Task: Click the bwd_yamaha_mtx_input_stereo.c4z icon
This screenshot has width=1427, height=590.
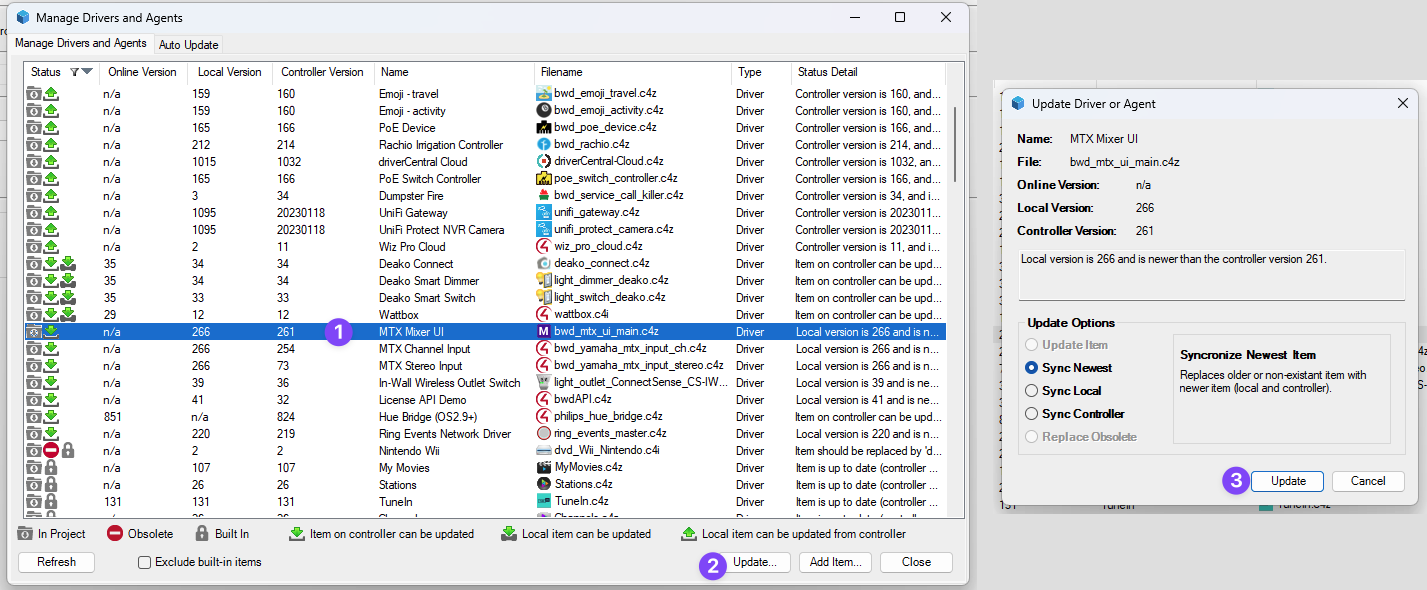Action: click(544, 366)
